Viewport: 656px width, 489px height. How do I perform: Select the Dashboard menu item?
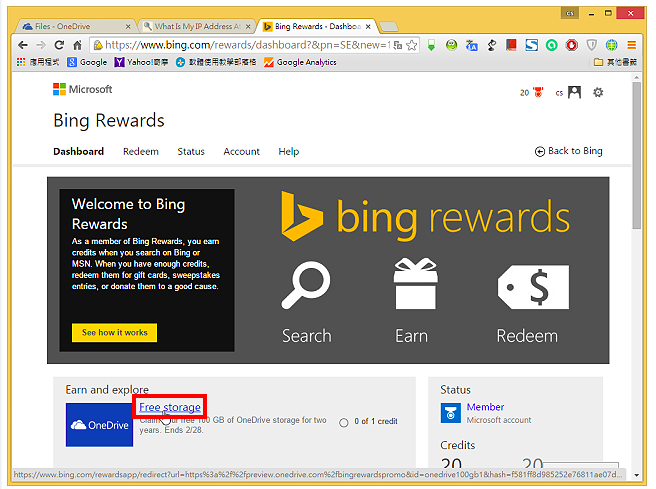[79, 151]
